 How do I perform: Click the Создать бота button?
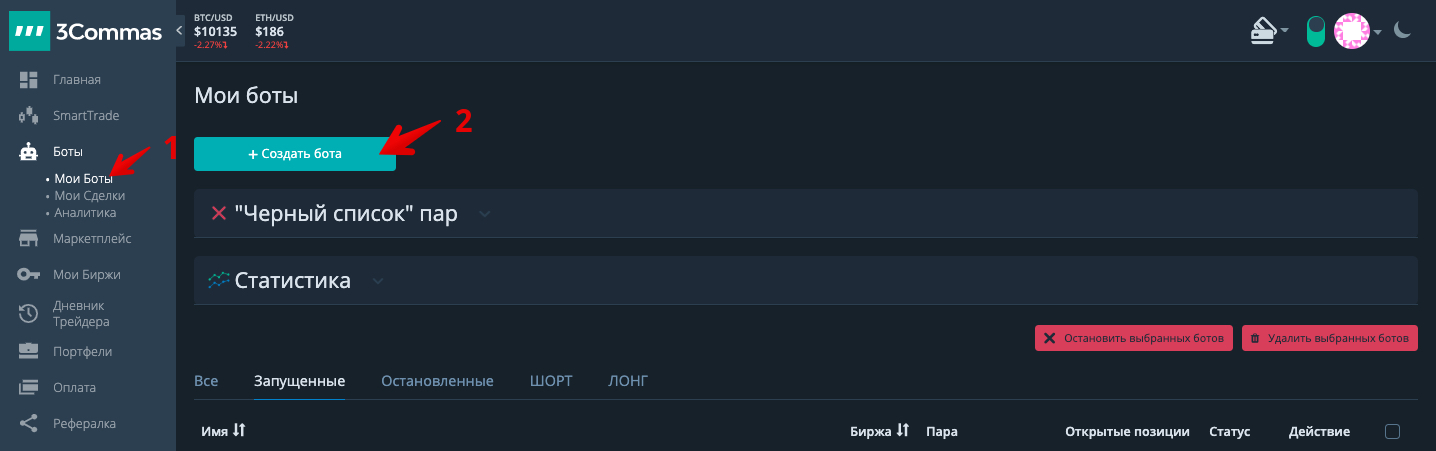[x=295, y=154]
